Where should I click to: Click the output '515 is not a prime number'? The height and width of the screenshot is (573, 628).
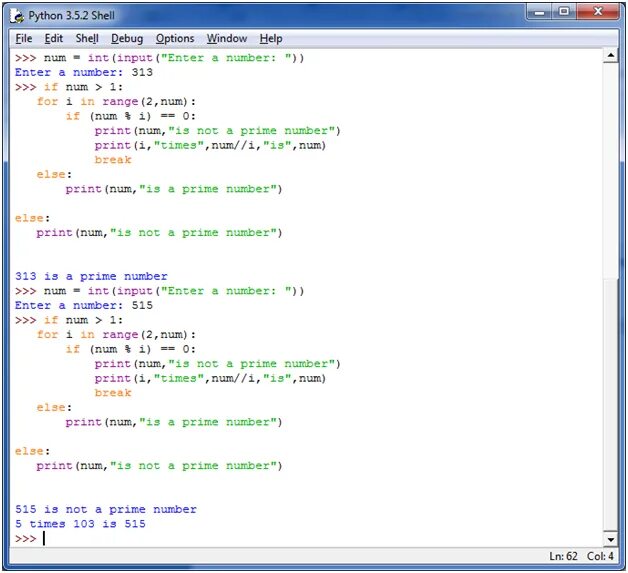click(106, 509)
